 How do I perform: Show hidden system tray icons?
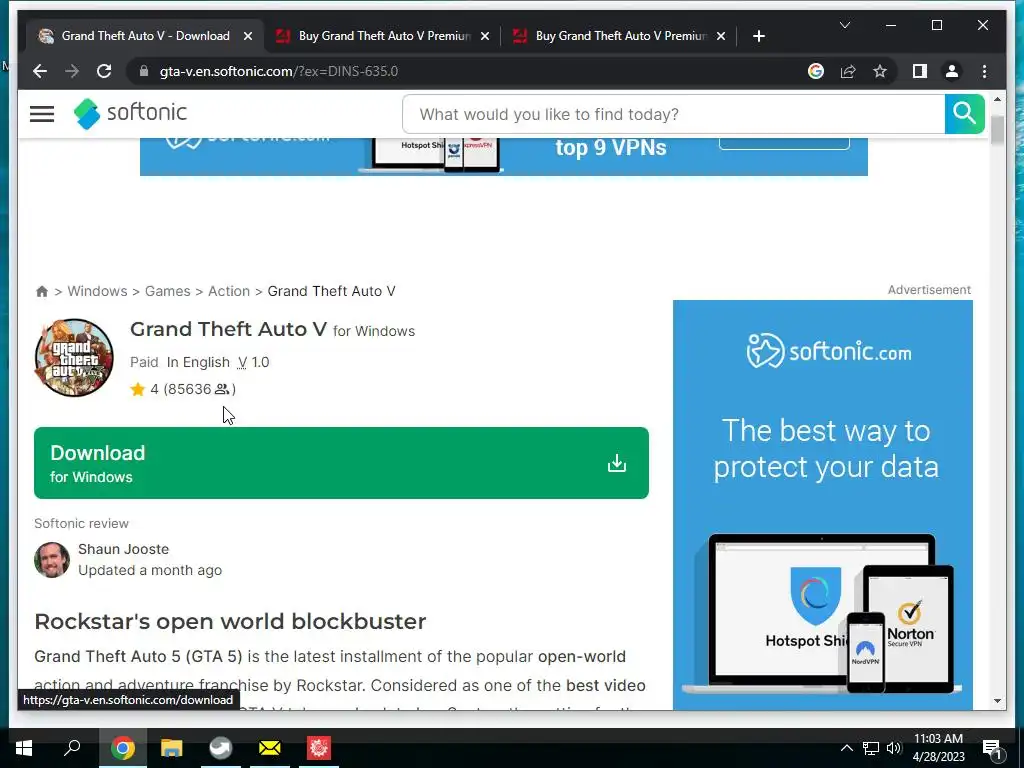point(846,748)
